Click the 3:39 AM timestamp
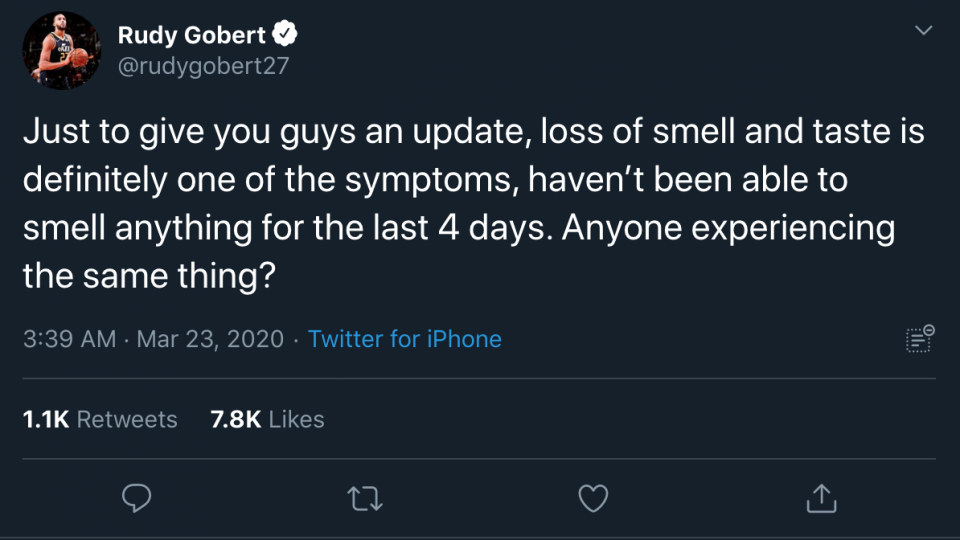Screen dimensions: 960x540 click(69, 339)
